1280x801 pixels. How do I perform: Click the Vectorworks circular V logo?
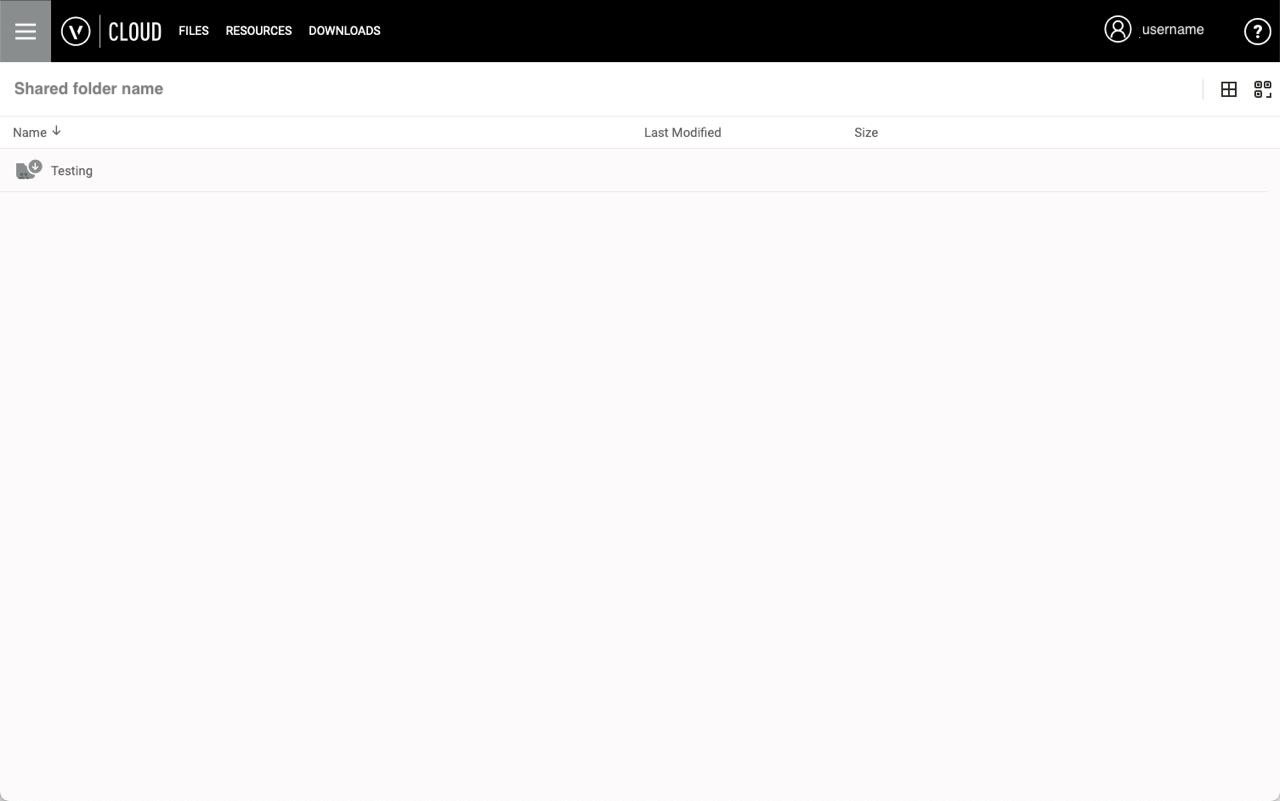tap(75, 31)
